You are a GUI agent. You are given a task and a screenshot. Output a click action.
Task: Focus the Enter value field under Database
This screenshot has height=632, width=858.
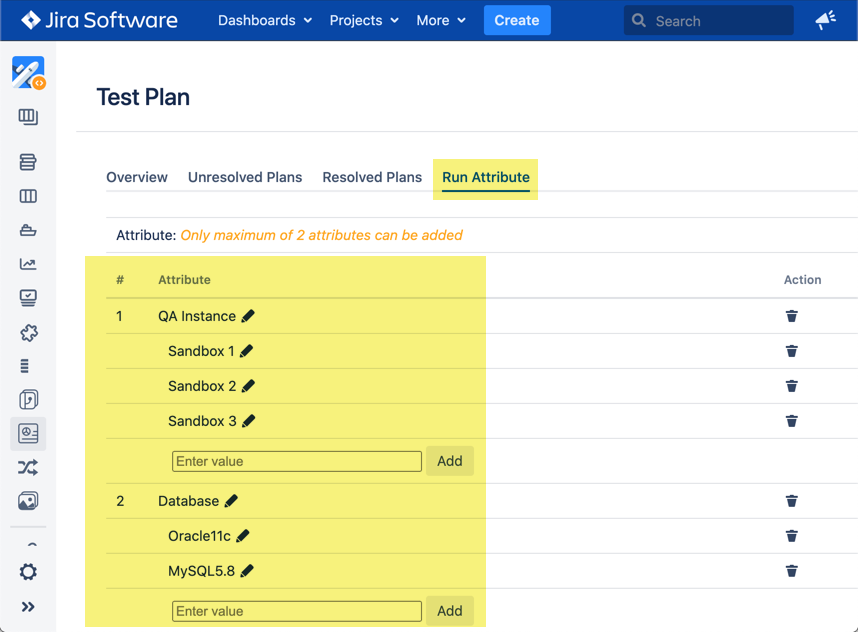(x=297, y=611)
